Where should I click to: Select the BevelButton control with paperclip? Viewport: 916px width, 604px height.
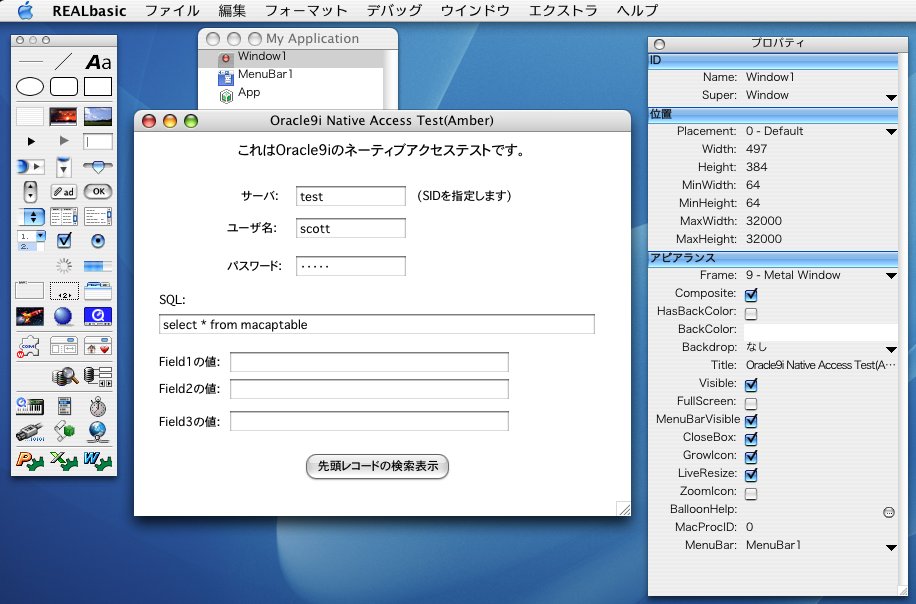(64, 192)
